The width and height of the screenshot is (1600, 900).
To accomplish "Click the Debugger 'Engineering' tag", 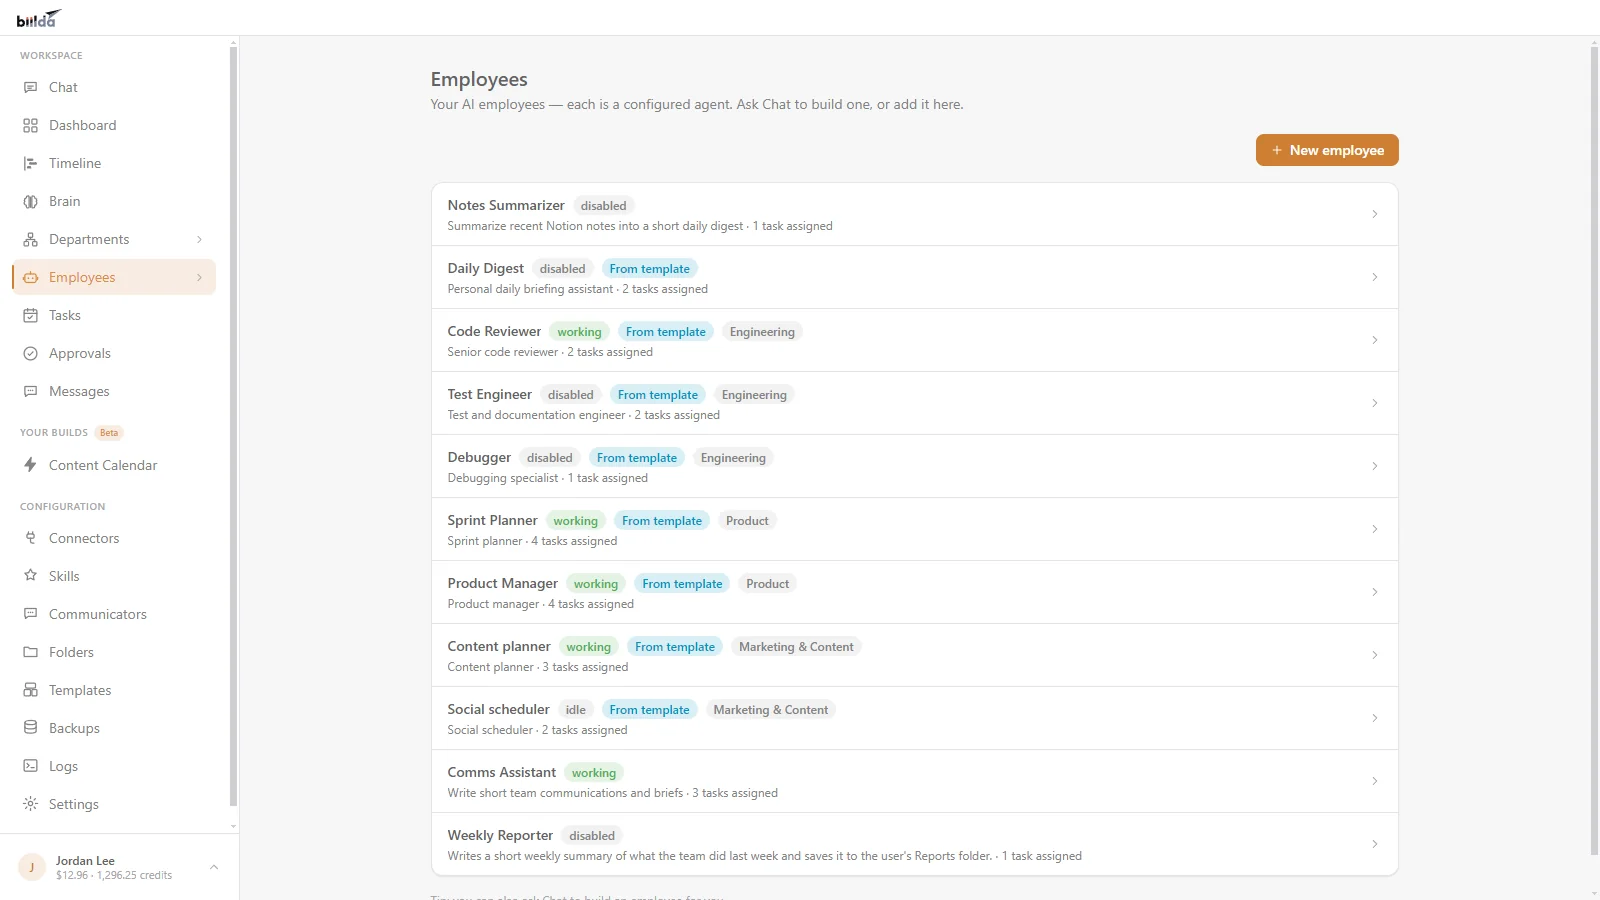I will pos(733,458).
